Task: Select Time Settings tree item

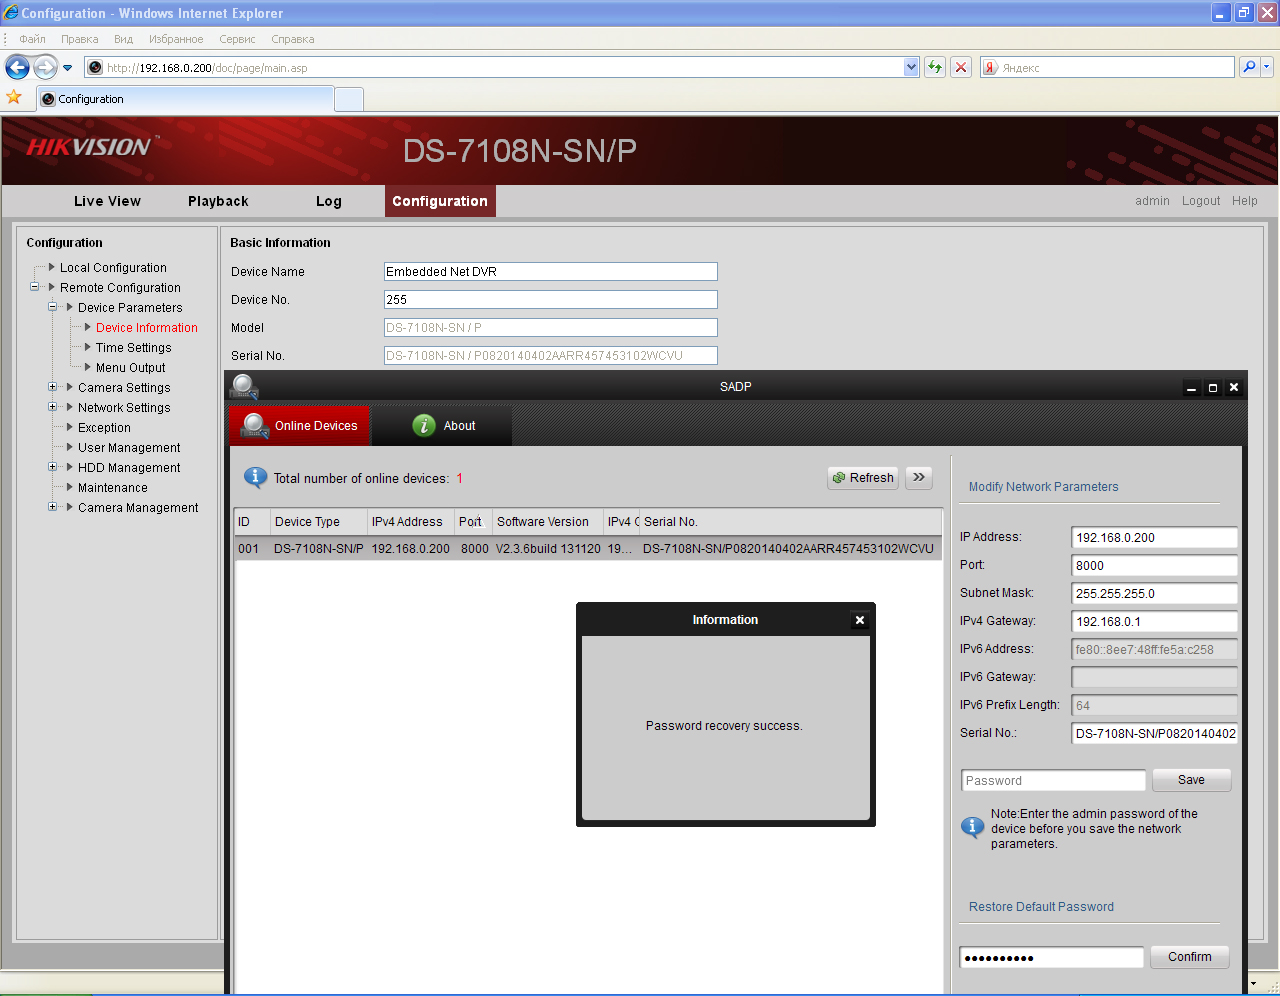Action: pyautogui.click(x=133, y=348)
